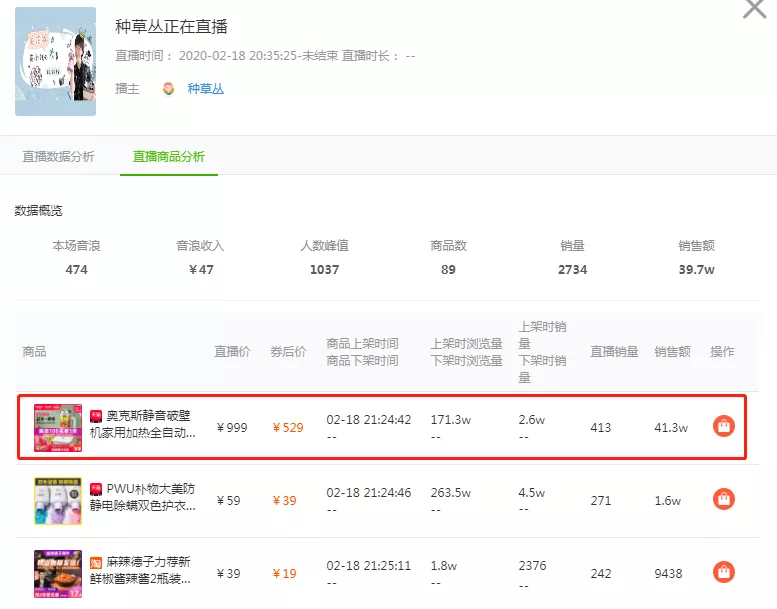
Task: Open the PWU朴物大美 product thumbnail
Action: coord(58,500)
